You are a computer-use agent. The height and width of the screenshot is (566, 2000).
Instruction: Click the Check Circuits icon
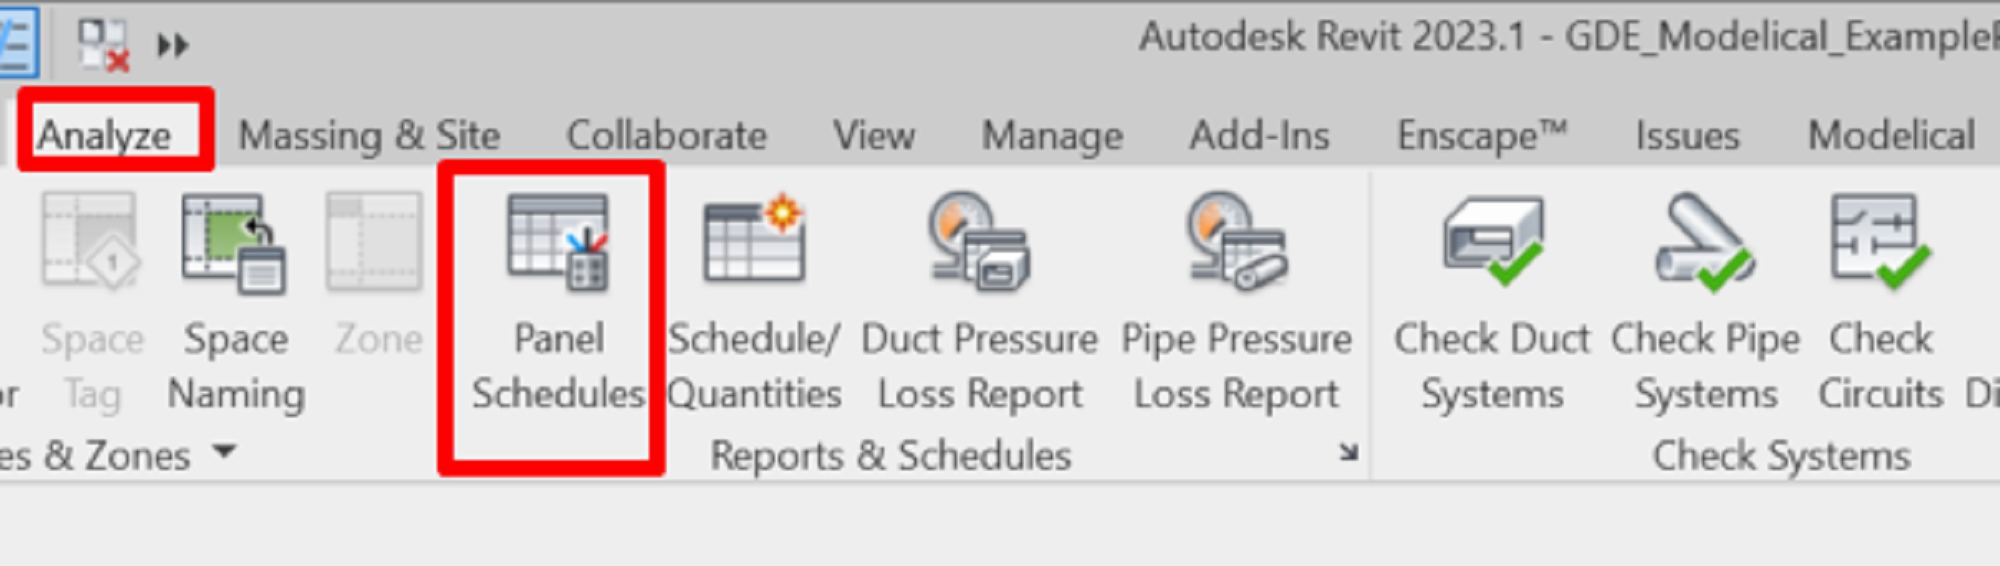tap(1880, 241)
